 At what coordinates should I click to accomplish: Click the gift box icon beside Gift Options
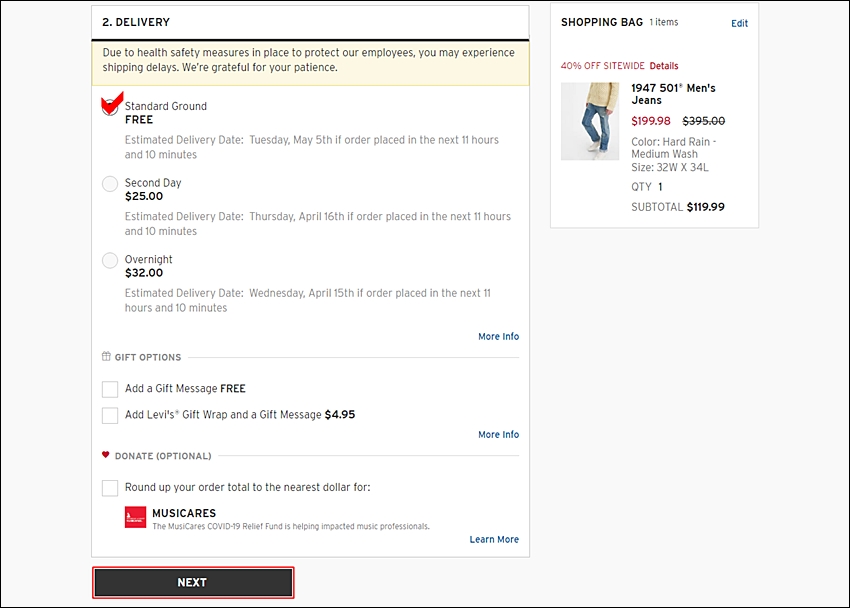106,357
